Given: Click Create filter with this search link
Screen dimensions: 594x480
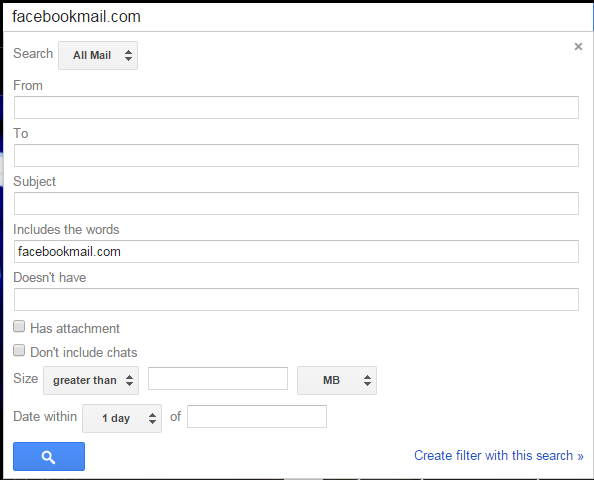Looking at the screenshot, I should [x=499, y=455].
